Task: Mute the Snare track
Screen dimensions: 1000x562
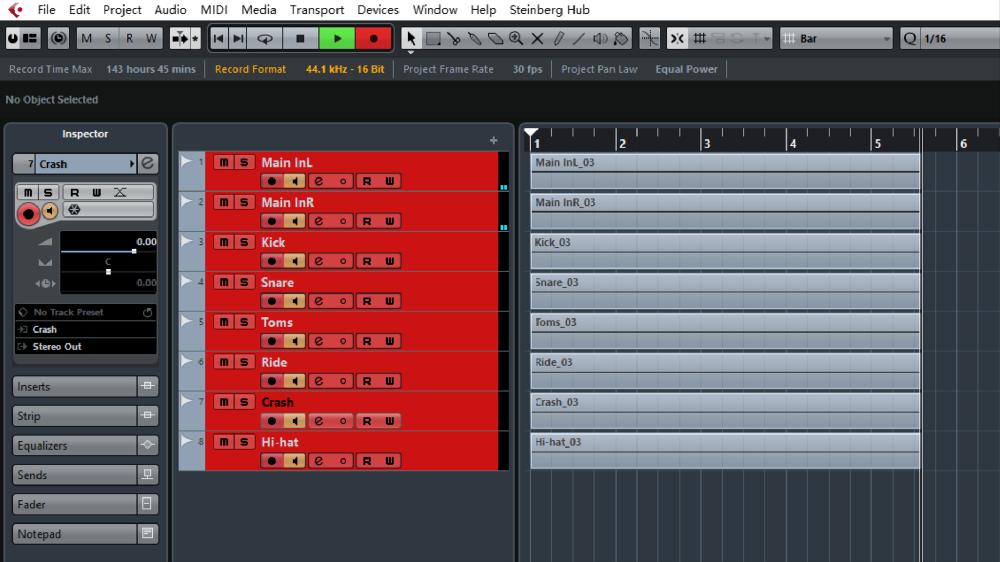Action: coord(223,282)
